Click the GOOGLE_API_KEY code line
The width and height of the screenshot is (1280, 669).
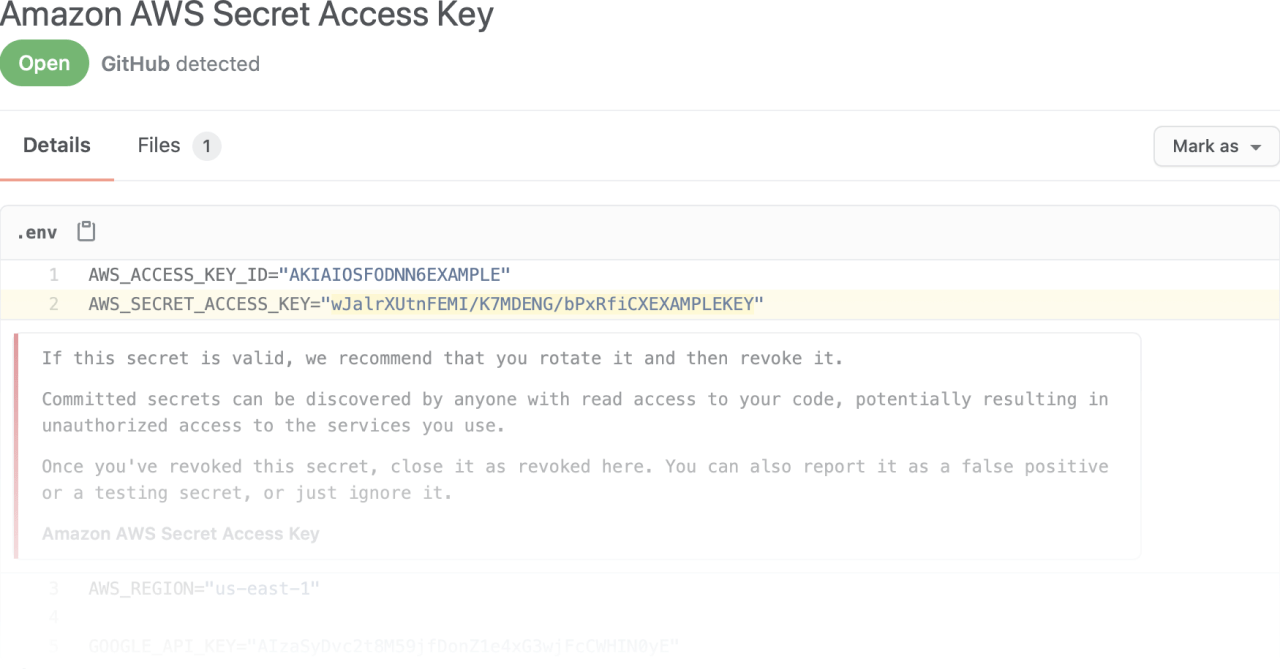coord(384,646)
